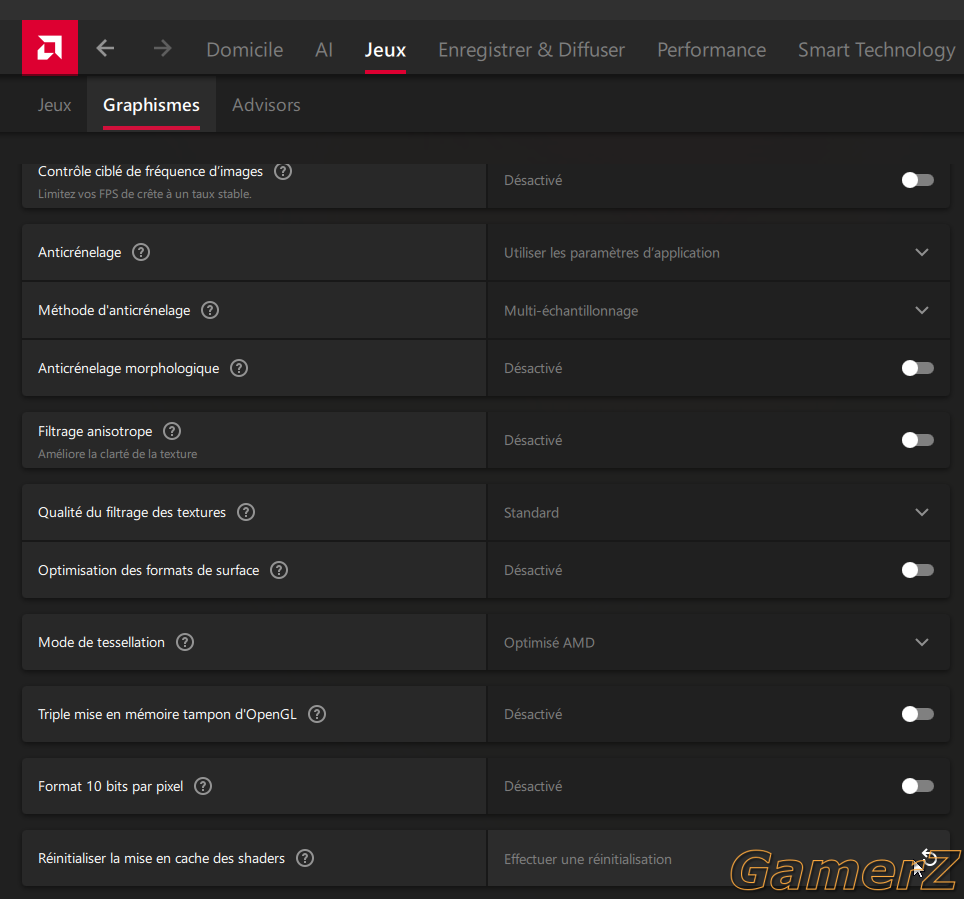Screen dimensions: 964x899
Task: Enable Anticrénelage morphologique toggle
Action: pos(918,368)
